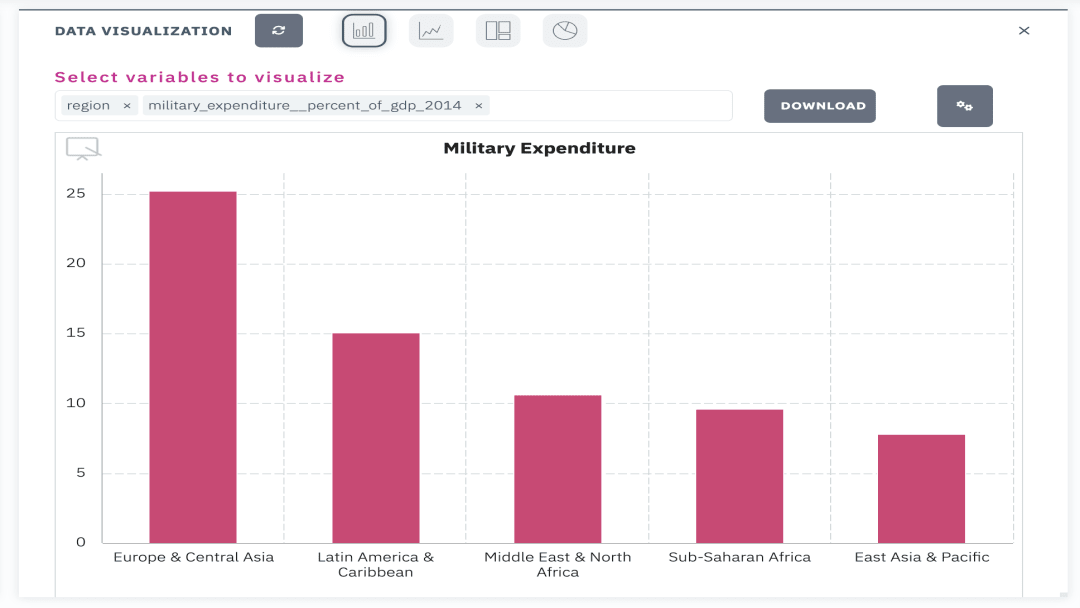
Task: Open the split layout view icon
Action: (497, 30)
